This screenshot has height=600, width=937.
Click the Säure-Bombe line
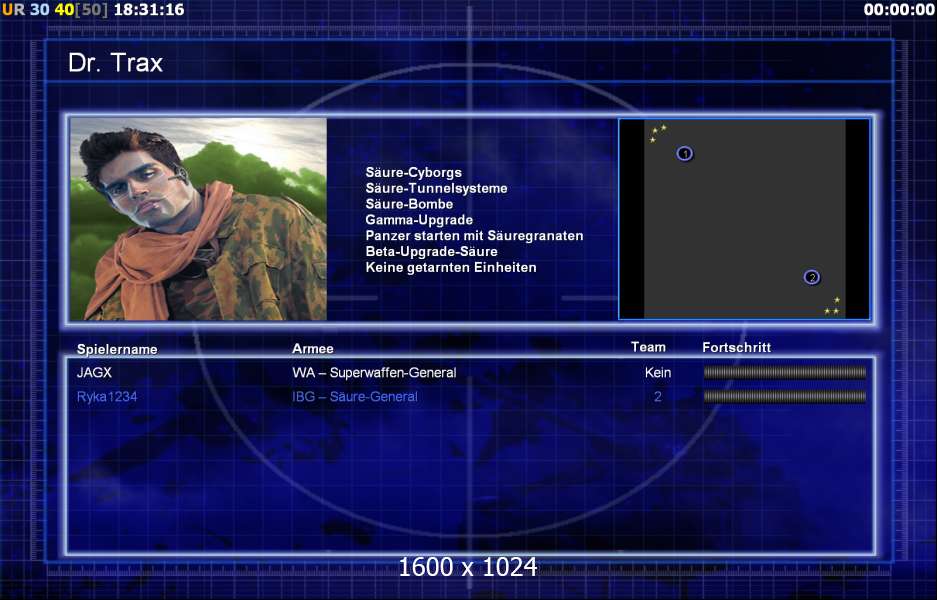[409, 204]
